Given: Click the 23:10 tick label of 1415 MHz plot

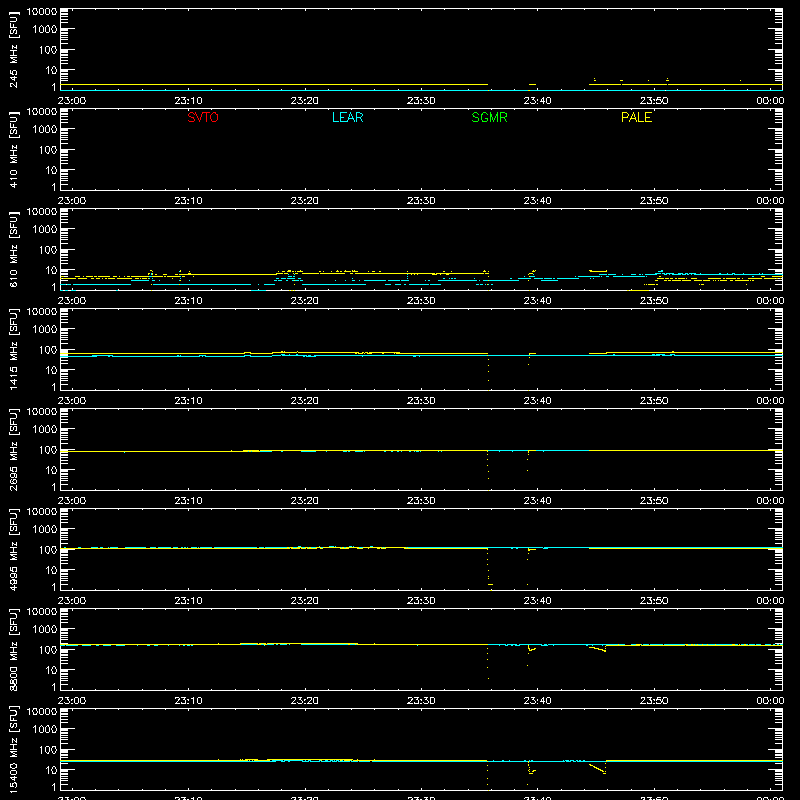Looking at the screenshot, I should (x=188, y=401).
